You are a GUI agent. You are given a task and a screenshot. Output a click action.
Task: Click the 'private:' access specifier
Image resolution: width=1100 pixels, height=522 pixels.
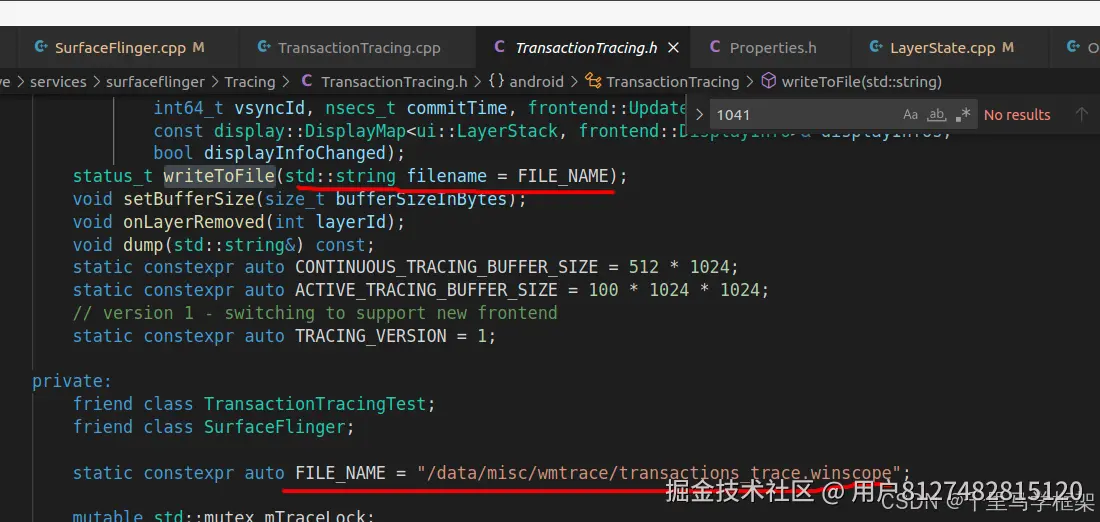point(72,381)
